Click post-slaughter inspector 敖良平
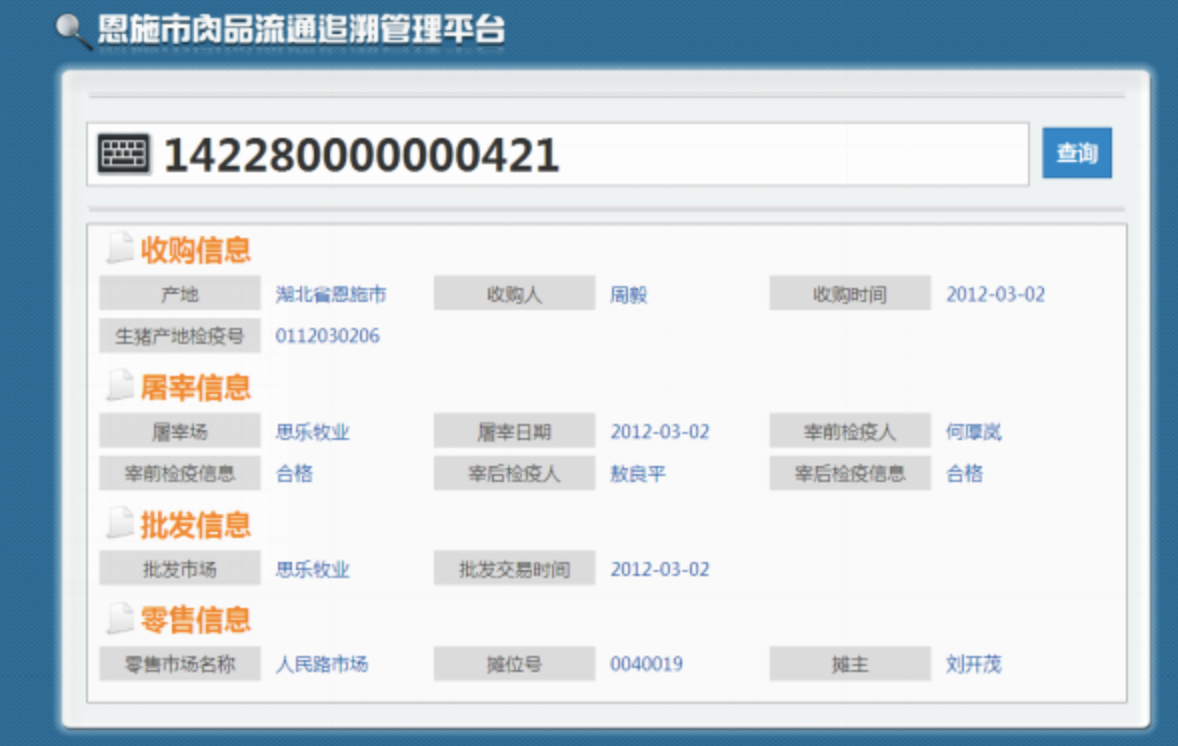The height and width of the screenshot is (746, 1178). pos(637,474)
